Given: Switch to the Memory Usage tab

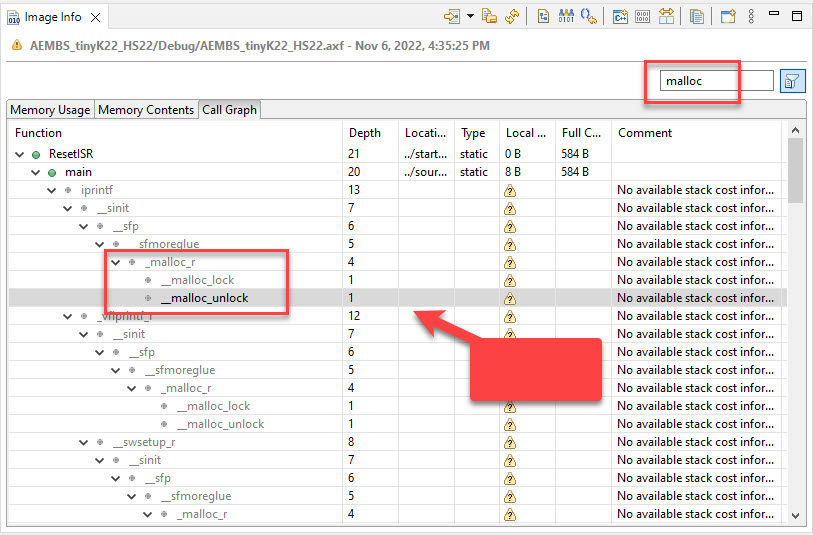Looking at the screenshot, I should click(x=50, y=110).
